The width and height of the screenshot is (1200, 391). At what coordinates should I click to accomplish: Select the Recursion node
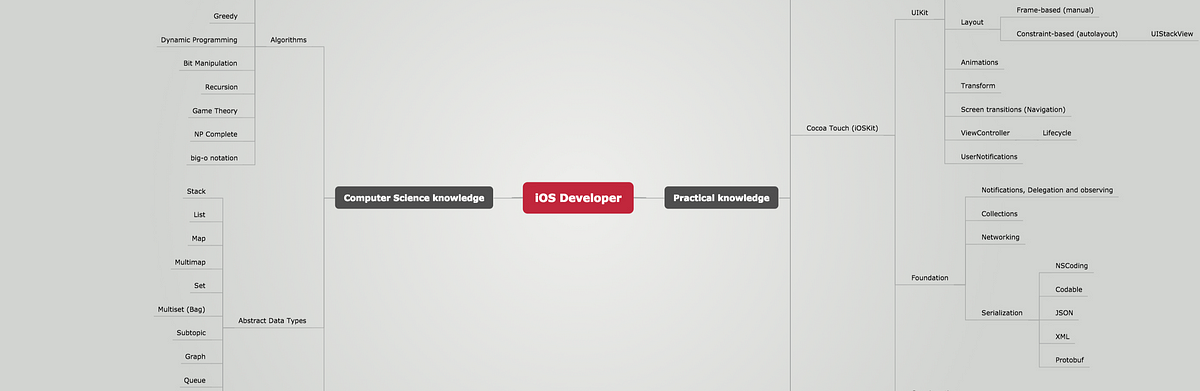pyautogui.click(x=221, y=87)
